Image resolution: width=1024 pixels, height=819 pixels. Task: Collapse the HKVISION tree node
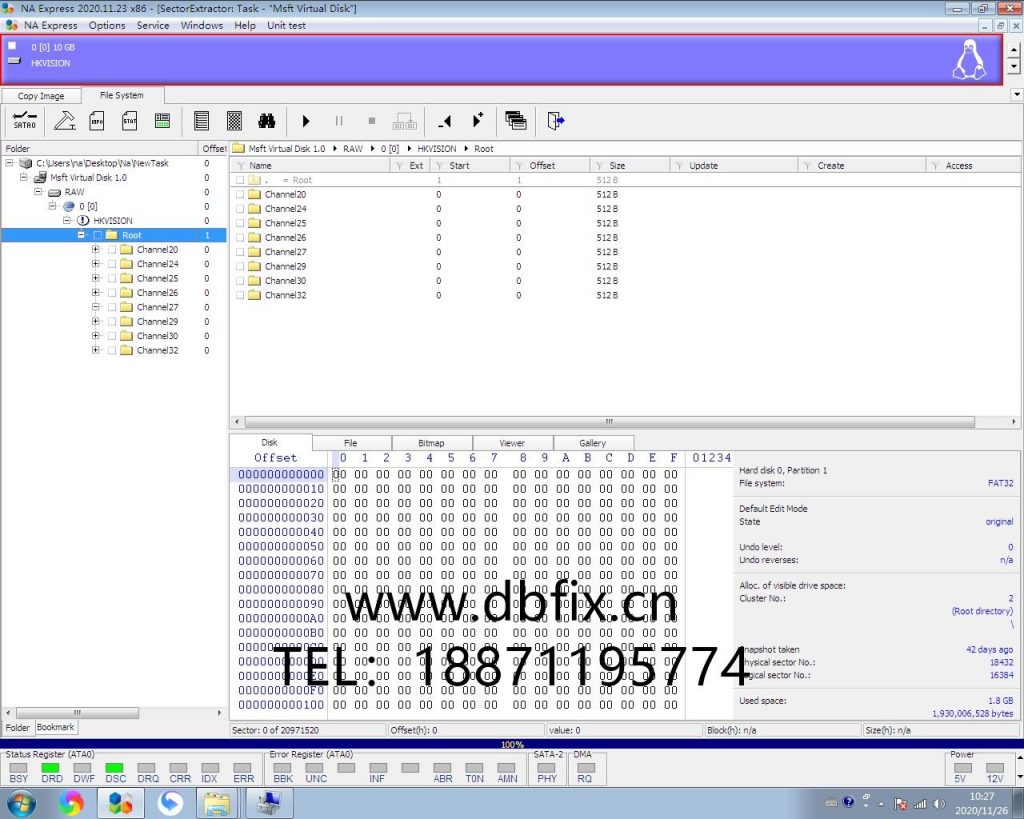click(67, 220)
